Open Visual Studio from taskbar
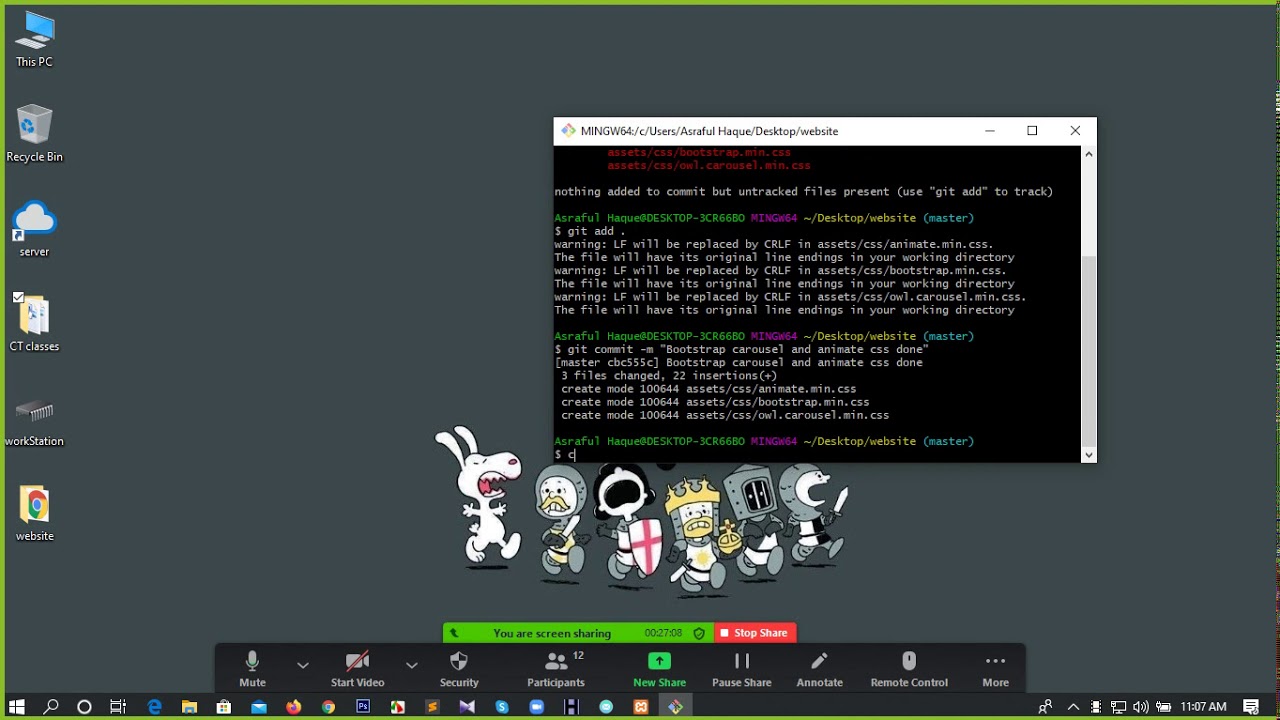Screen dimensions: 1280x720 point(467,707)
